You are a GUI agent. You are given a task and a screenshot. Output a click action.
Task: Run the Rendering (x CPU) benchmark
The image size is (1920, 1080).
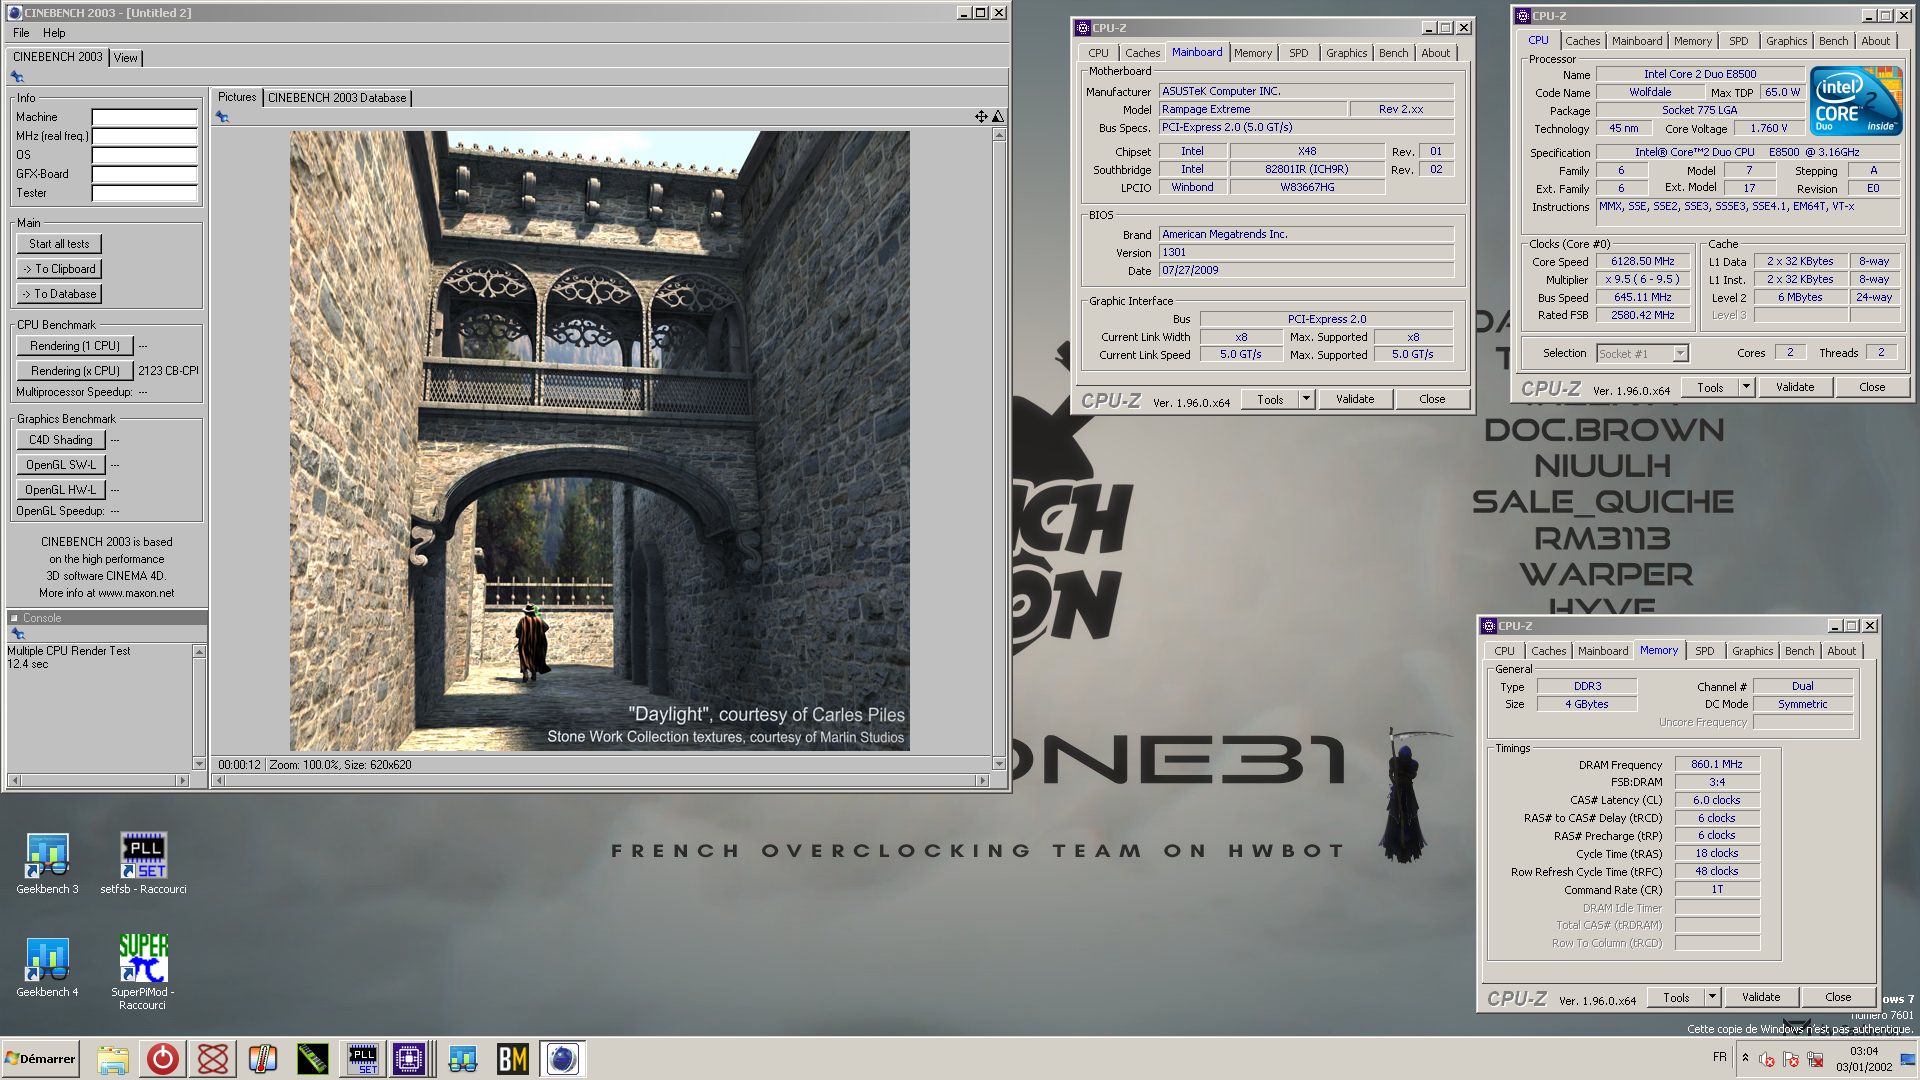75,371
